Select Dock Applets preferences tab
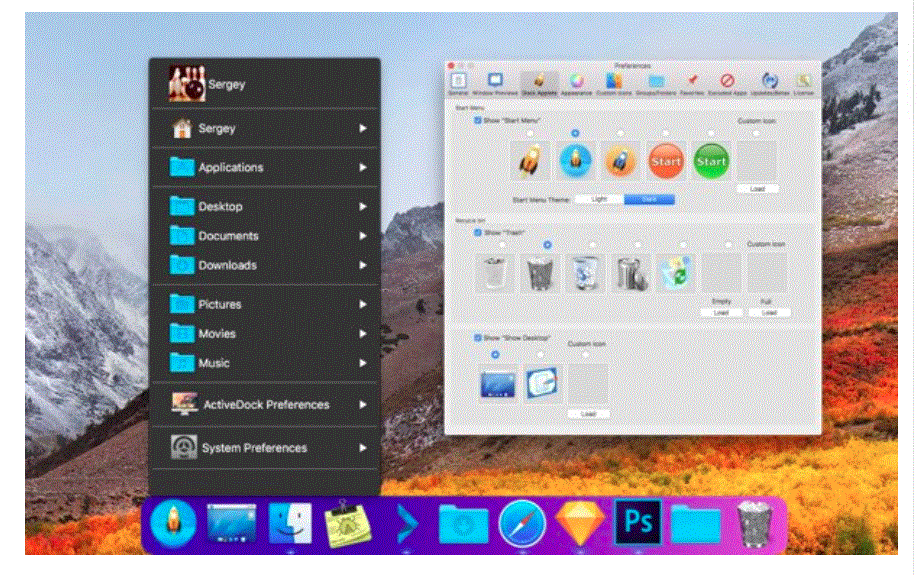Screen dimensions: 917x575 click(539, 83)
